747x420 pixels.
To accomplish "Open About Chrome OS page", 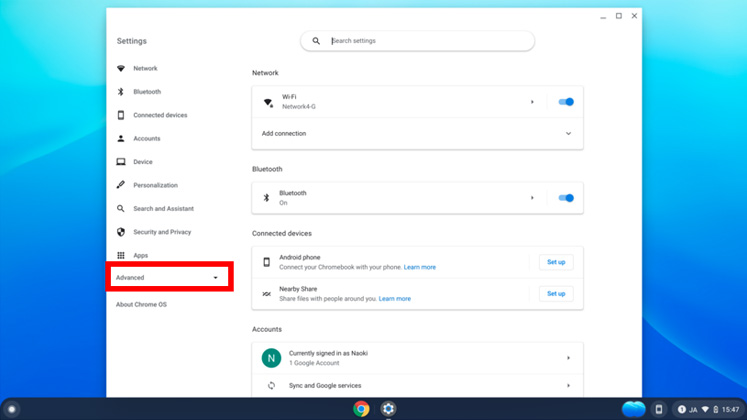I will point(141,305).
